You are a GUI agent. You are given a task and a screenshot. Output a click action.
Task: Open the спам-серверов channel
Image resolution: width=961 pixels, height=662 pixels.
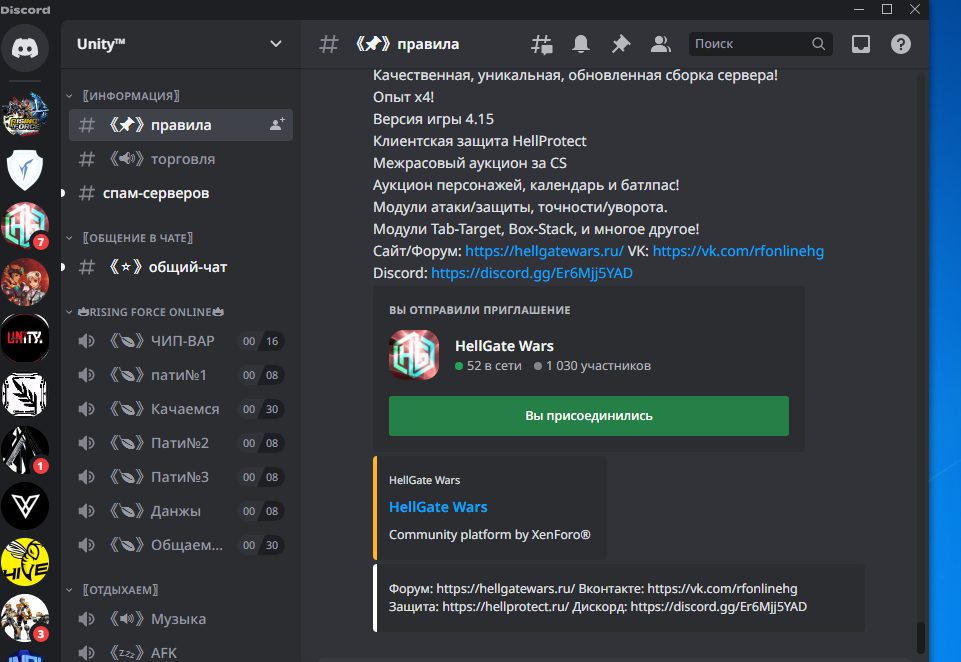click(x=181, y=193)
